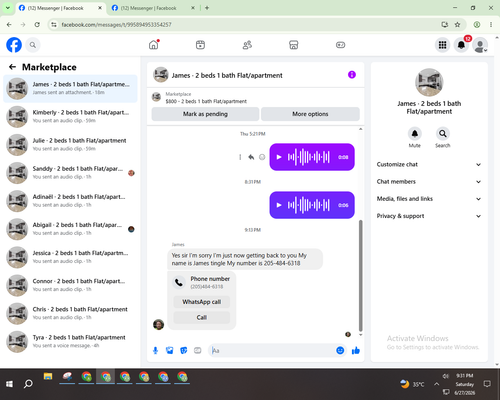The height and width of the screenshot is (400, 500).
Task: Open the Facebook logo home link
Action: point(14,45)
